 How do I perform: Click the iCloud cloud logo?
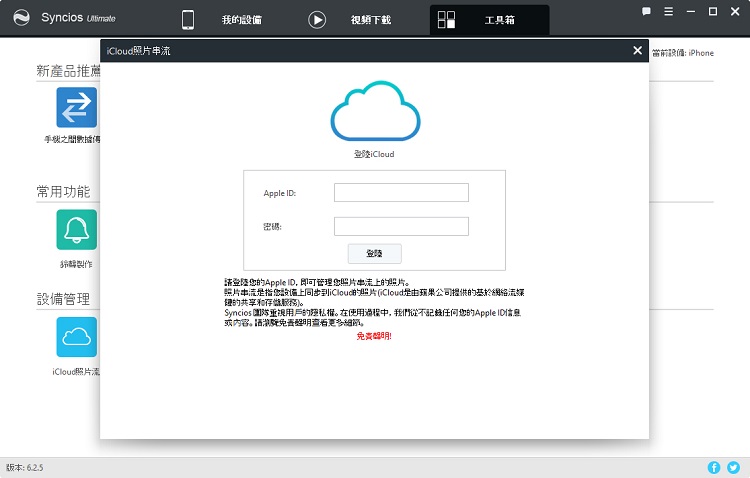click(375, 111)
